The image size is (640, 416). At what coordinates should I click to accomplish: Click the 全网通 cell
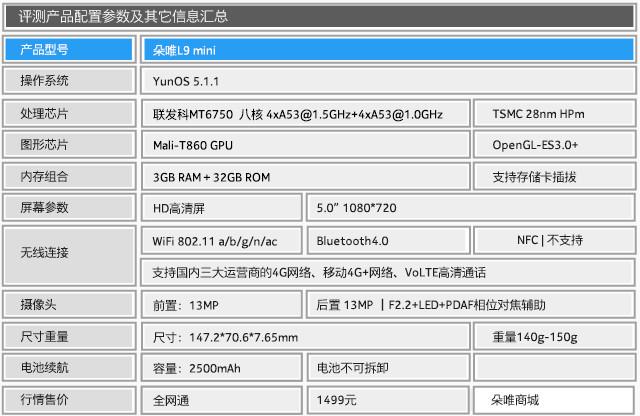[222, 400]
